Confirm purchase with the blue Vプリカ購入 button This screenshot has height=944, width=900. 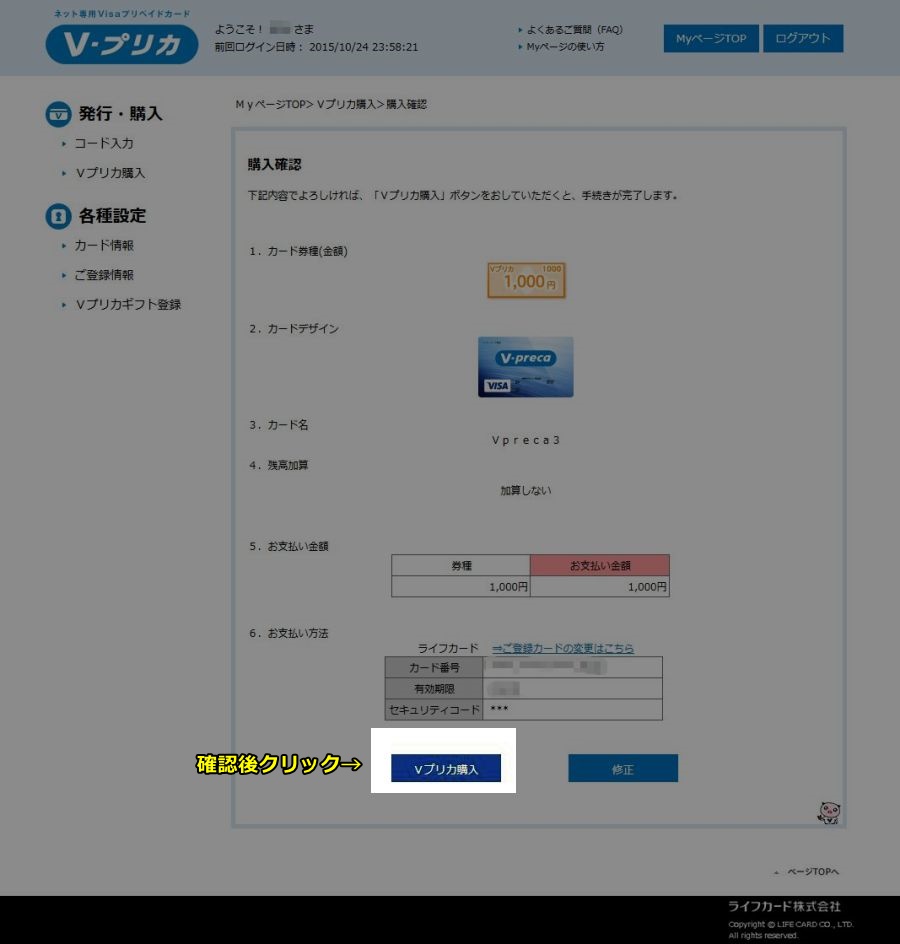point(446,769)
